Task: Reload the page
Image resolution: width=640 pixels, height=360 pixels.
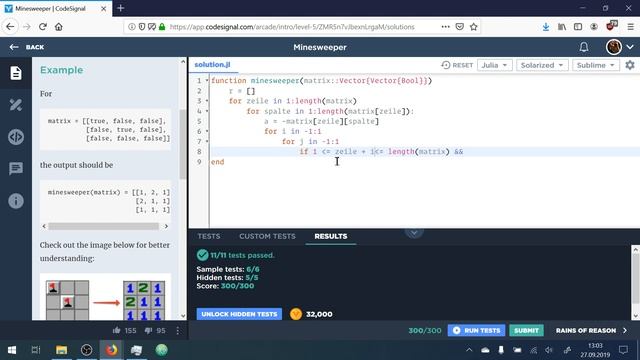Action: (42, 27)
